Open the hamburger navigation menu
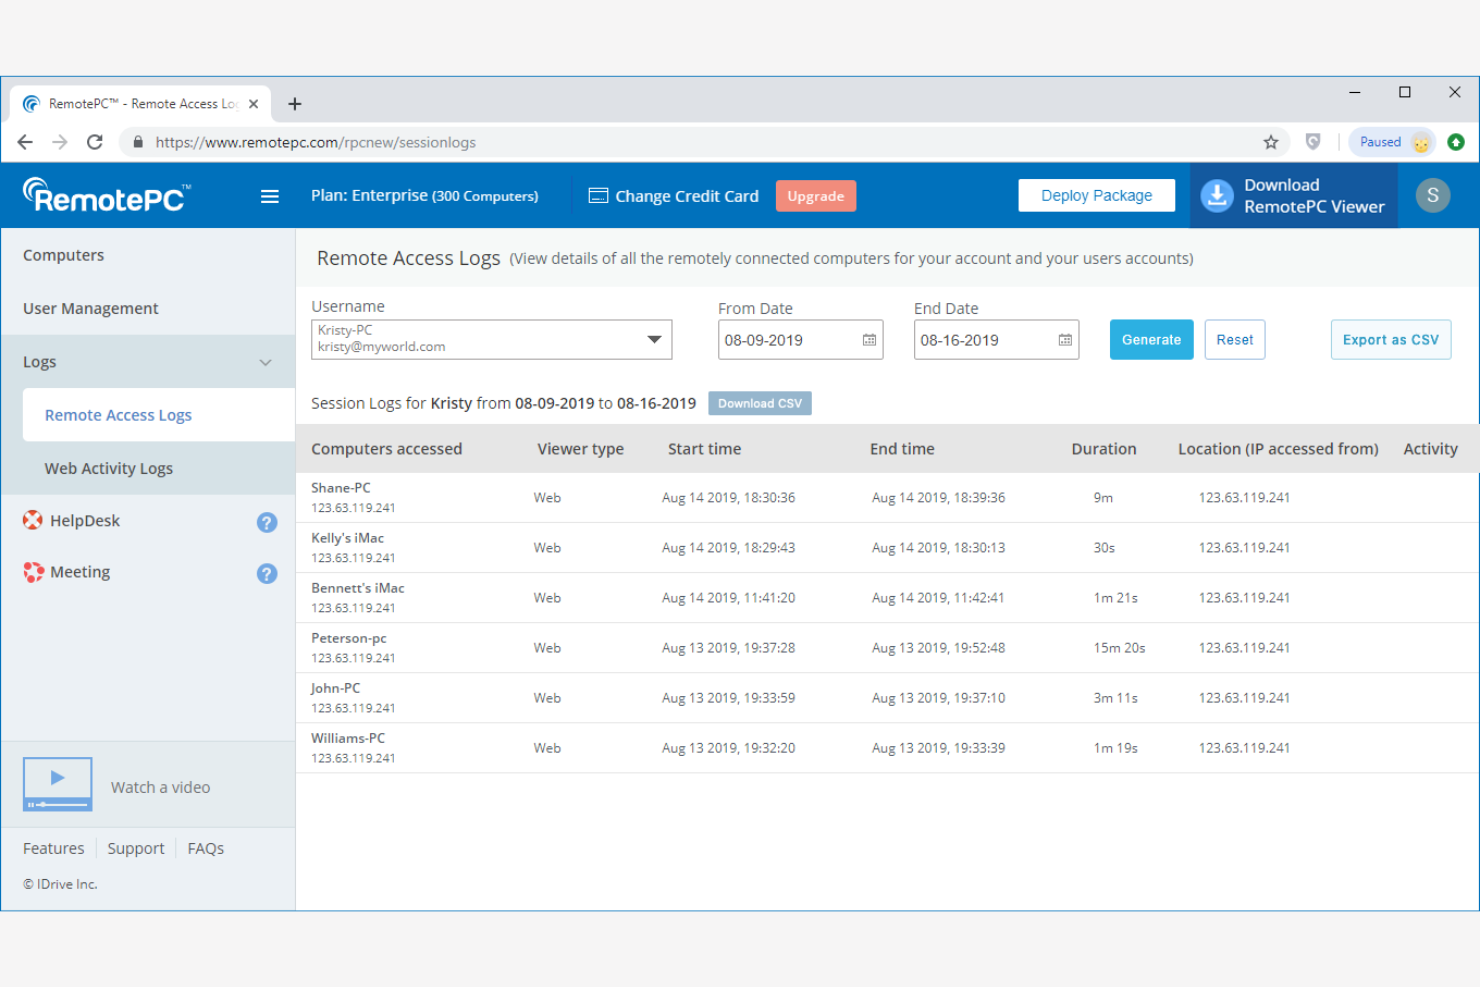Viewport: 1480px width, 987px height. [x=269, y=195]
